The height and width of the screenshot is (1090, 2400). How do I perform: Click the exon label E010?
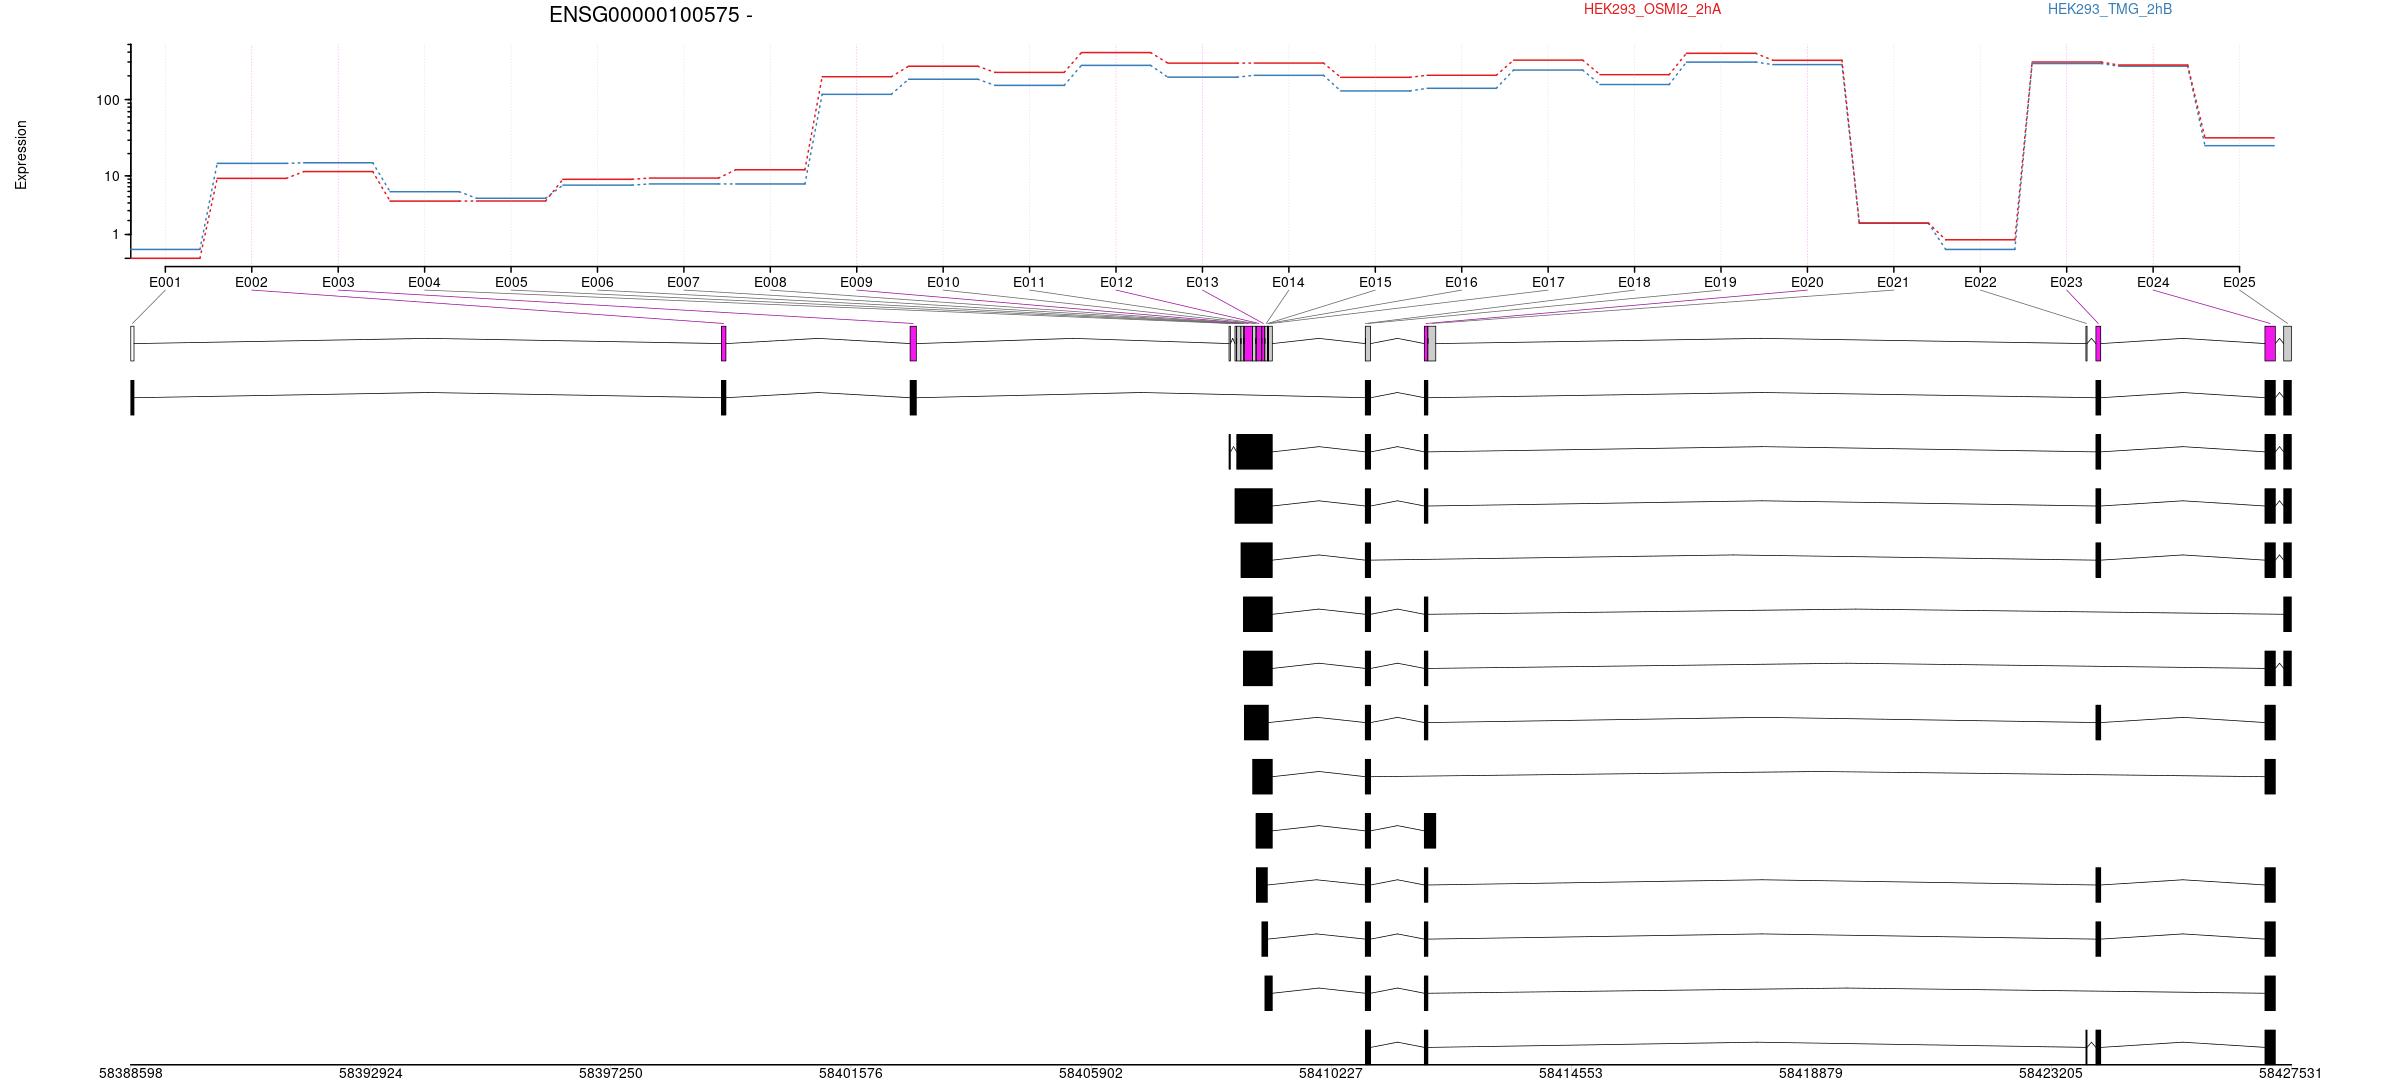tap(943, 282)
